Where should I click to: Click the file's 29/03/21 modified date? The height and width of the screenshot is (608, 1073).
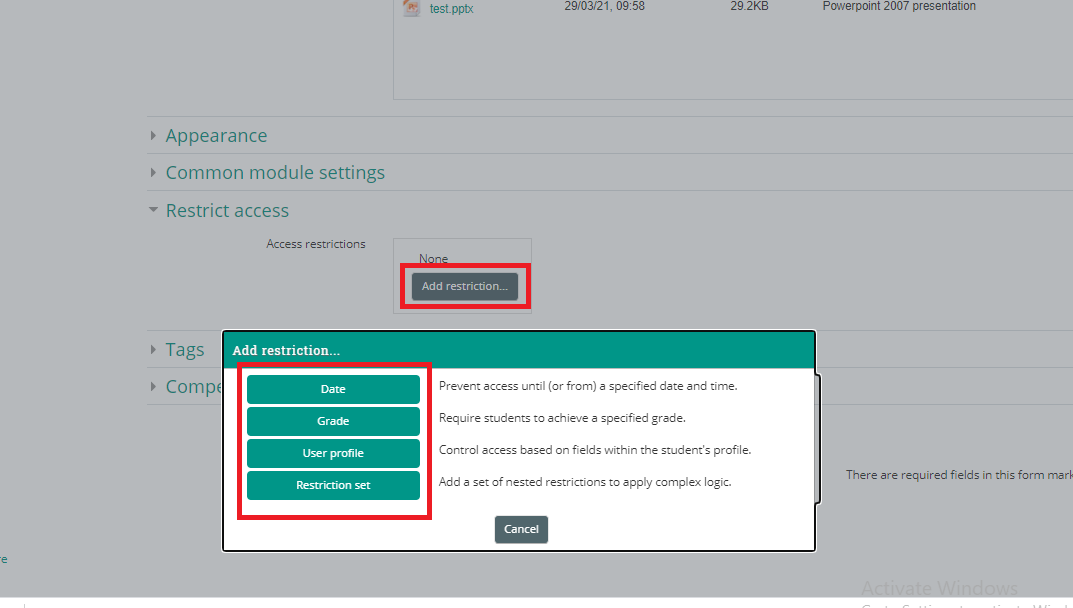[x=604, y=6]
